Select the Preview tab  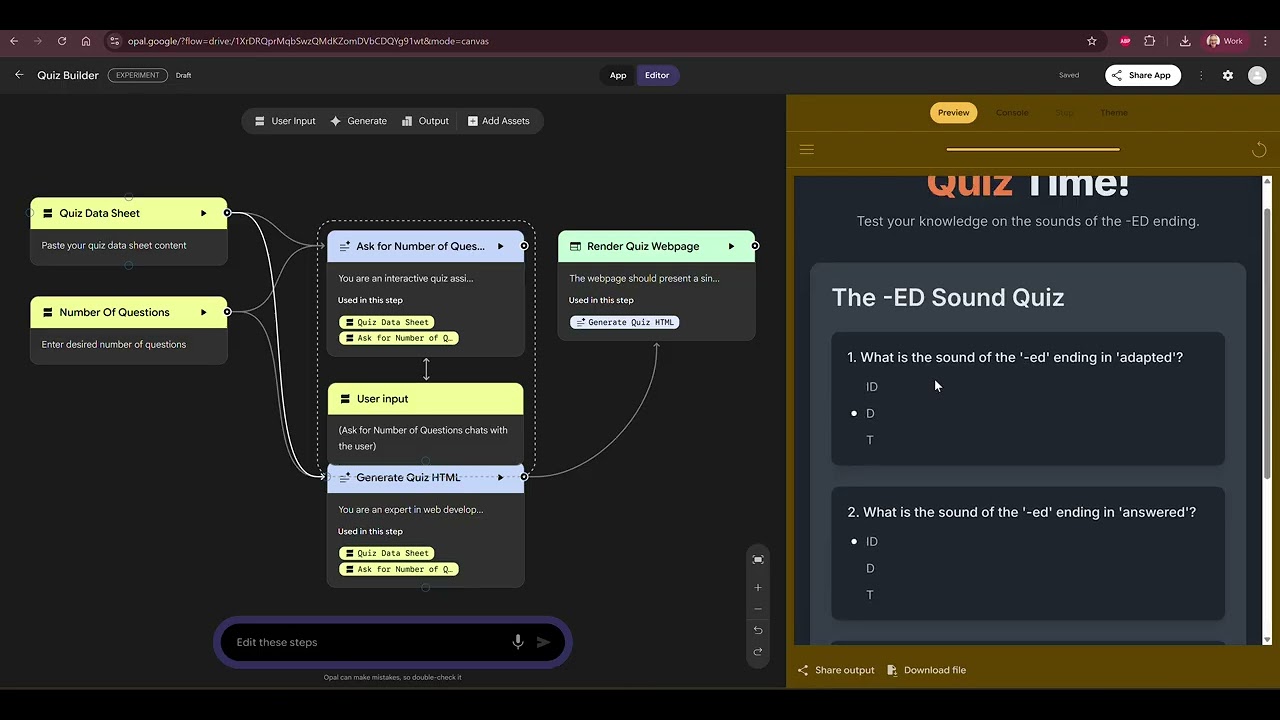953,113
